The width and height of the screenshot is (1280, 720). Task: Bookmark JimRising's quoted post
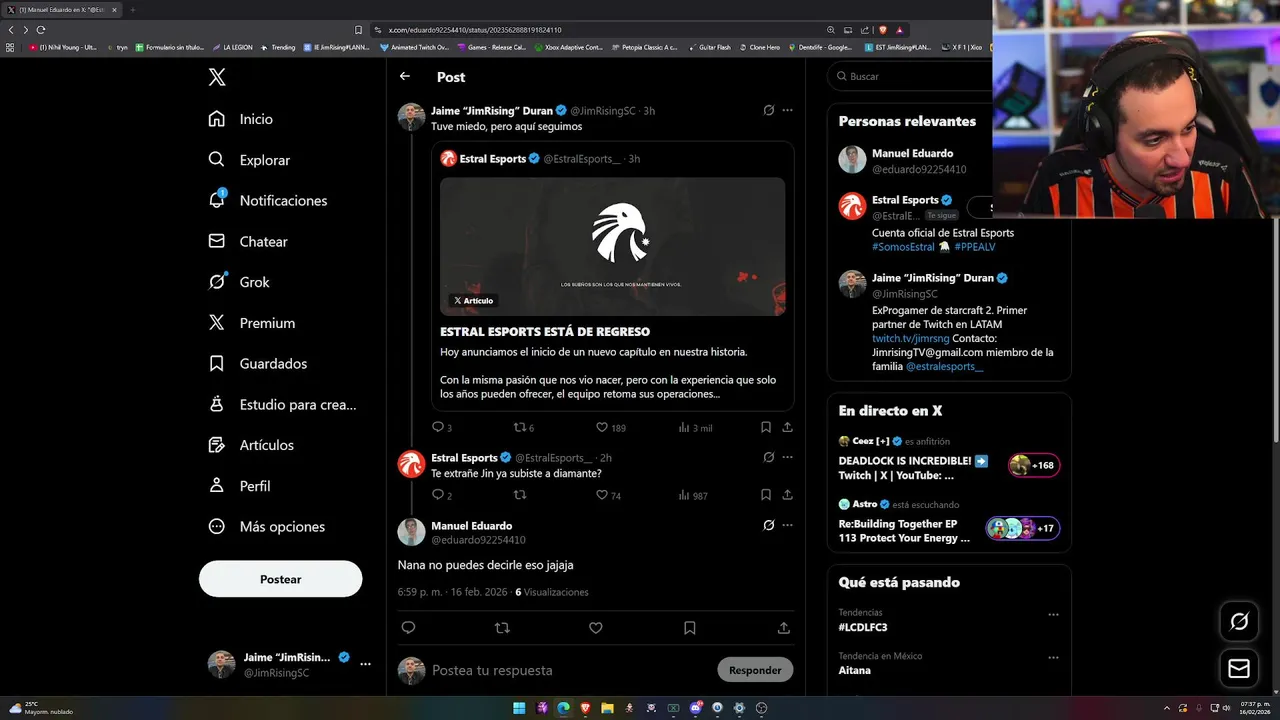tap(765, 427)
